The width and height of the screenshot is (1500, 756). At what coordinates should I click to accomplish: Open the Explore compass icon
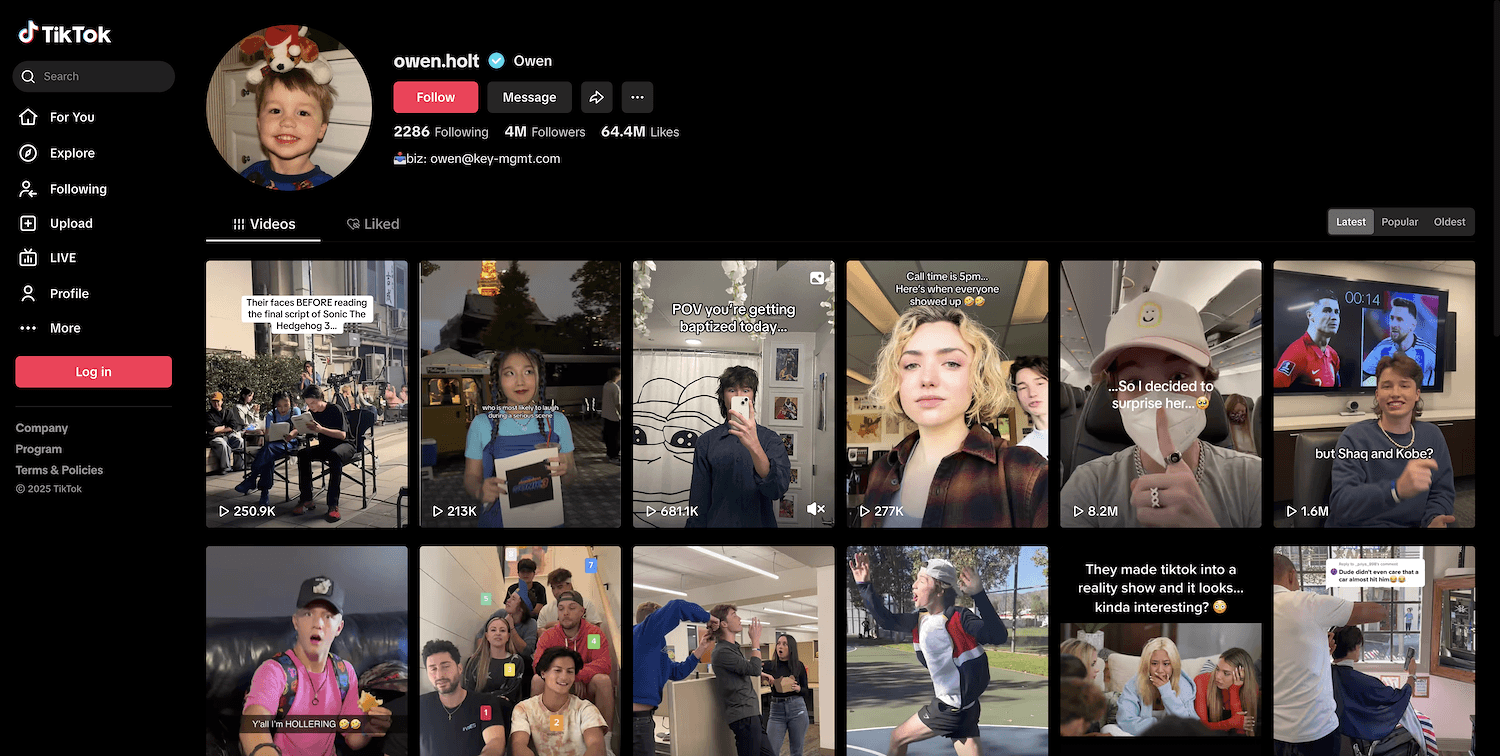(29, 153)
